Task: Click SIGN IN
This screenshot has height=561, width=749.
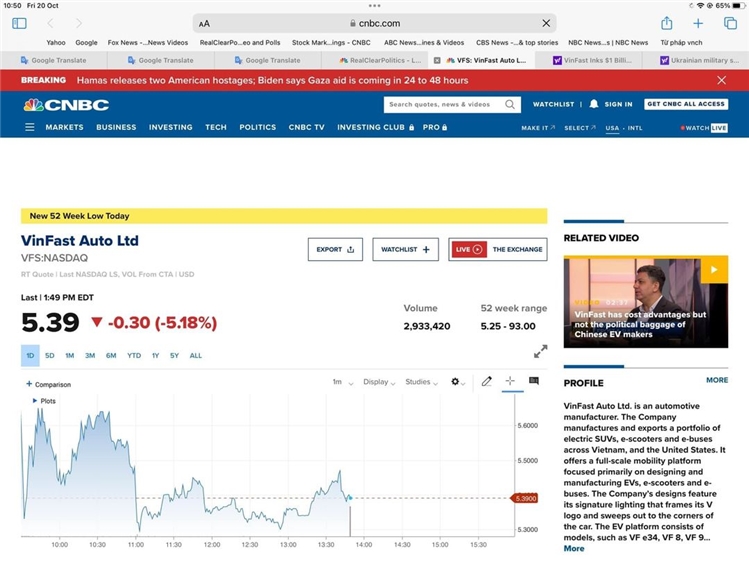Action: [618, 104]
